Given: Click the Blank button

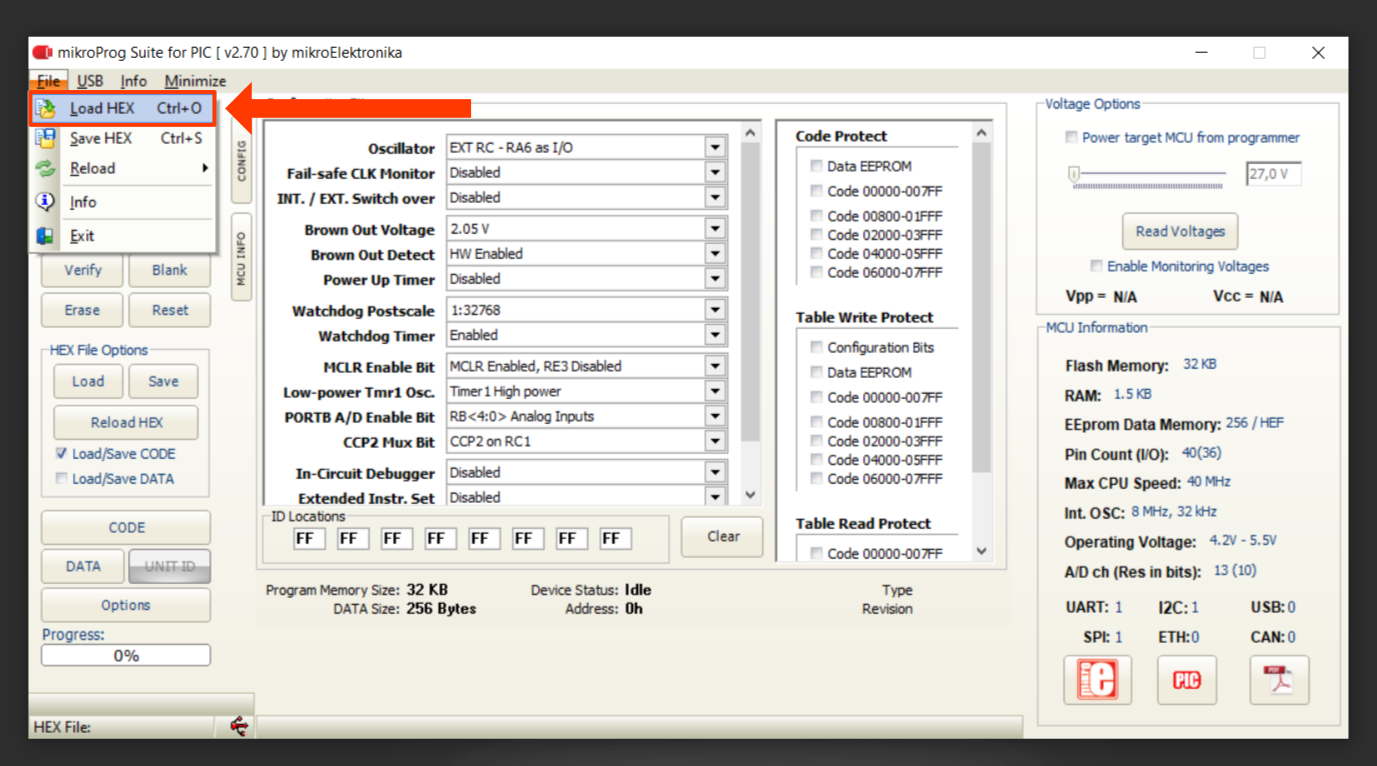Looking at the screenshot, I should pos(169,270).
